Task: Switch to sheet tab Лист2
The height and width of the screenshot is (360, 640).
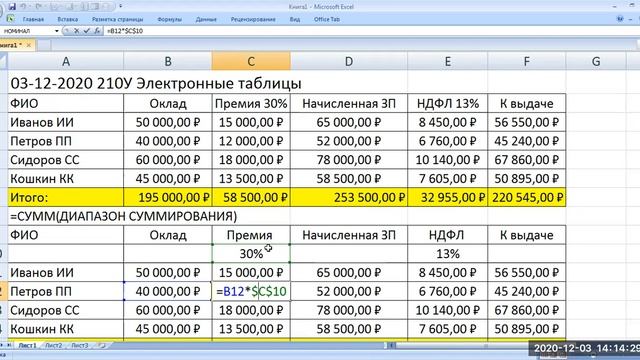Action: pos(53,345)
